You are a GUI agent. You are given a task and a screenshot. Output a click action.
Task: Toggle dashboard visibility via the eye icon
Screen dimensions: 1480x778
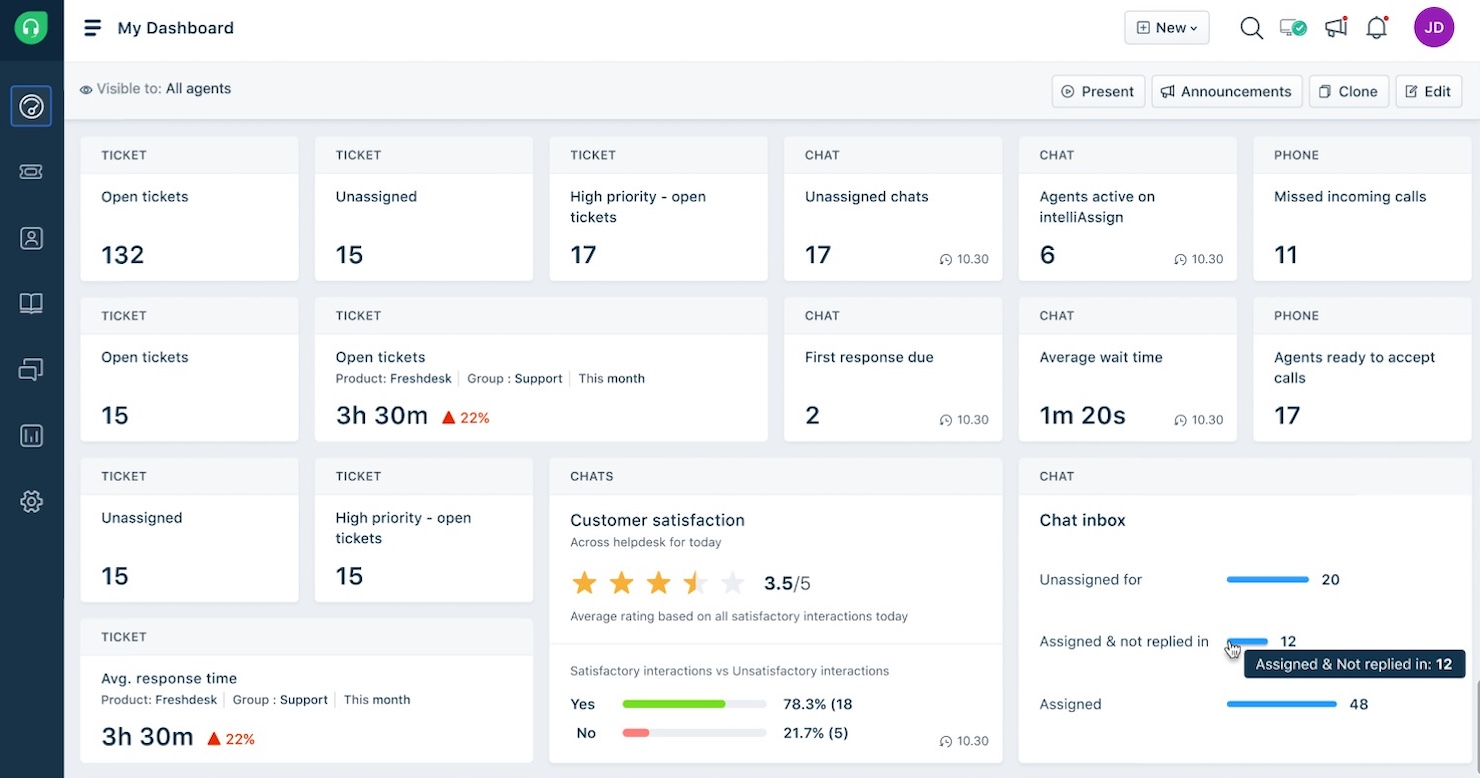coord(88,89)
